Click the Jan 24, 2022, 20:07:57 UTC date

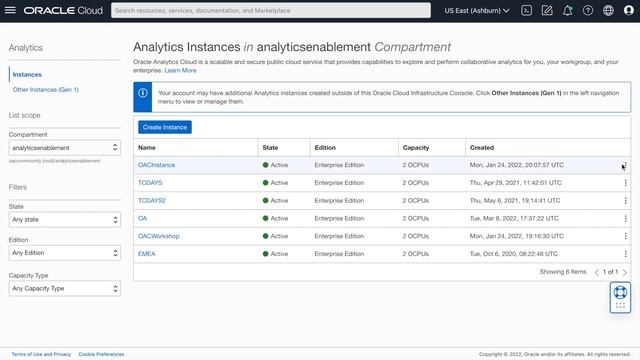[517, 165]
